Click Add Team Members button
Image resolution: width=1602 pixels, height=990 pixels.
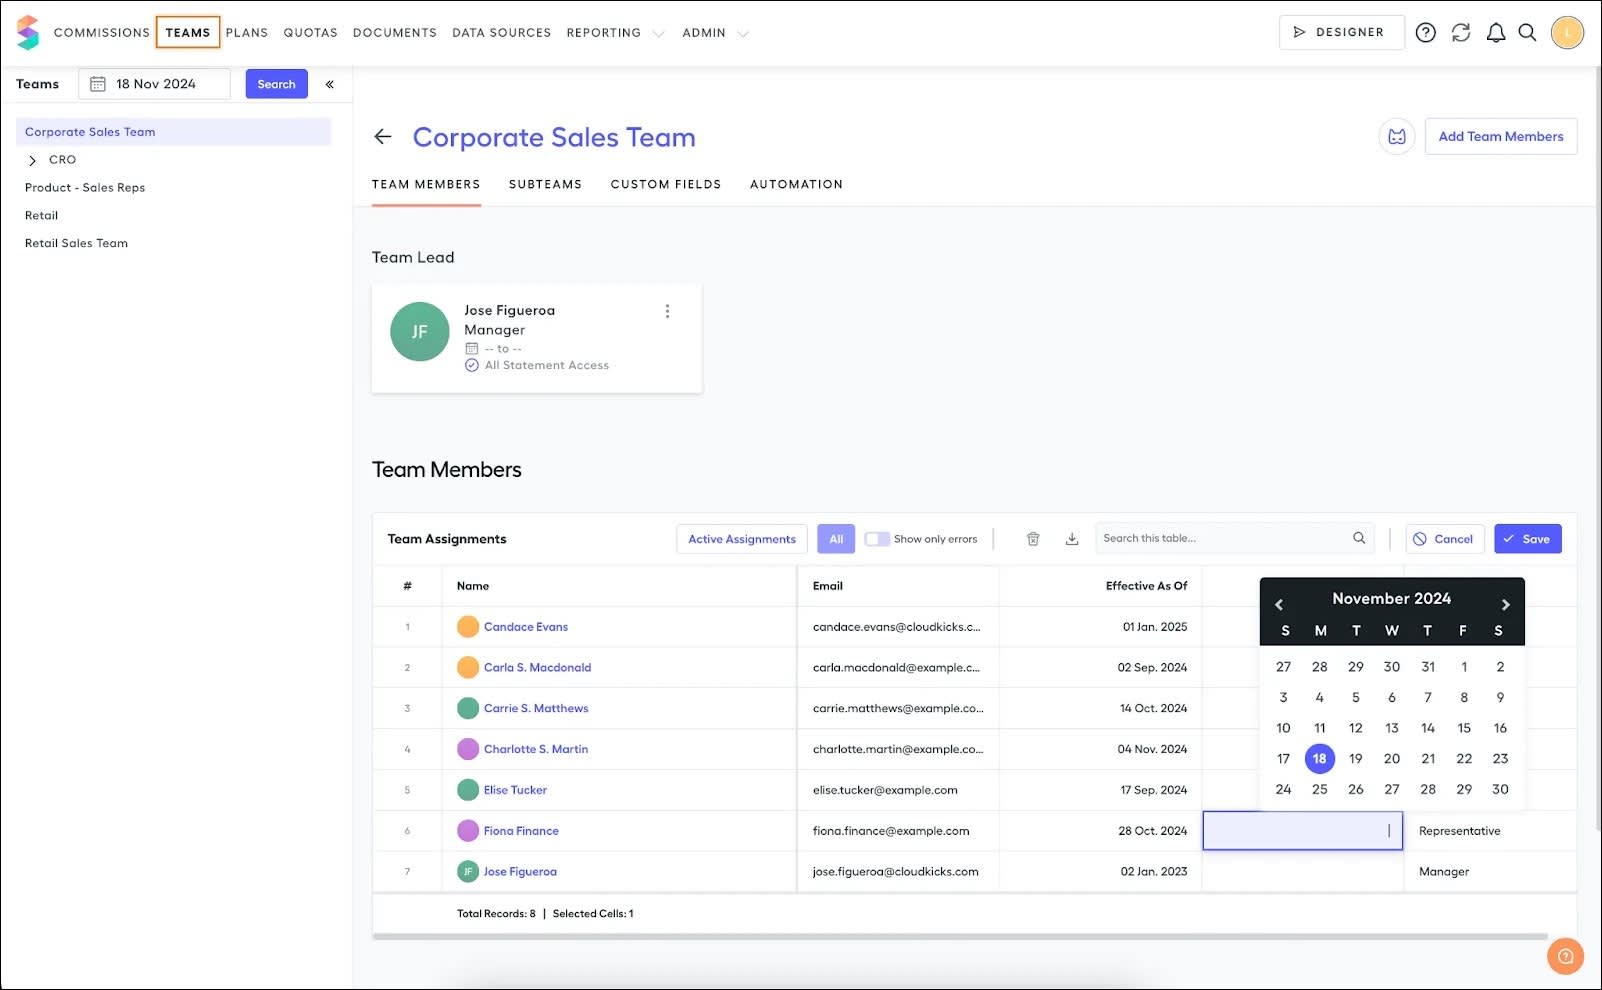1500,137
